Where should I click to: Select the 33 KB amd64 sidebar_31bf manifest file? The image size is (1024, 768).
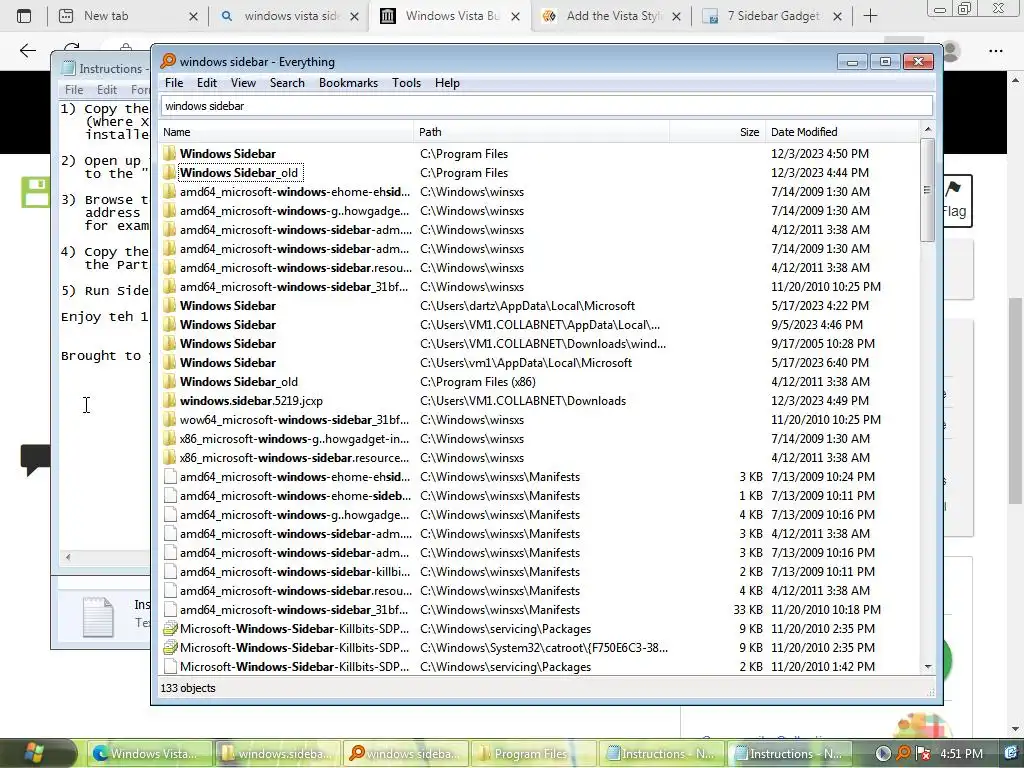coord(539,609)
